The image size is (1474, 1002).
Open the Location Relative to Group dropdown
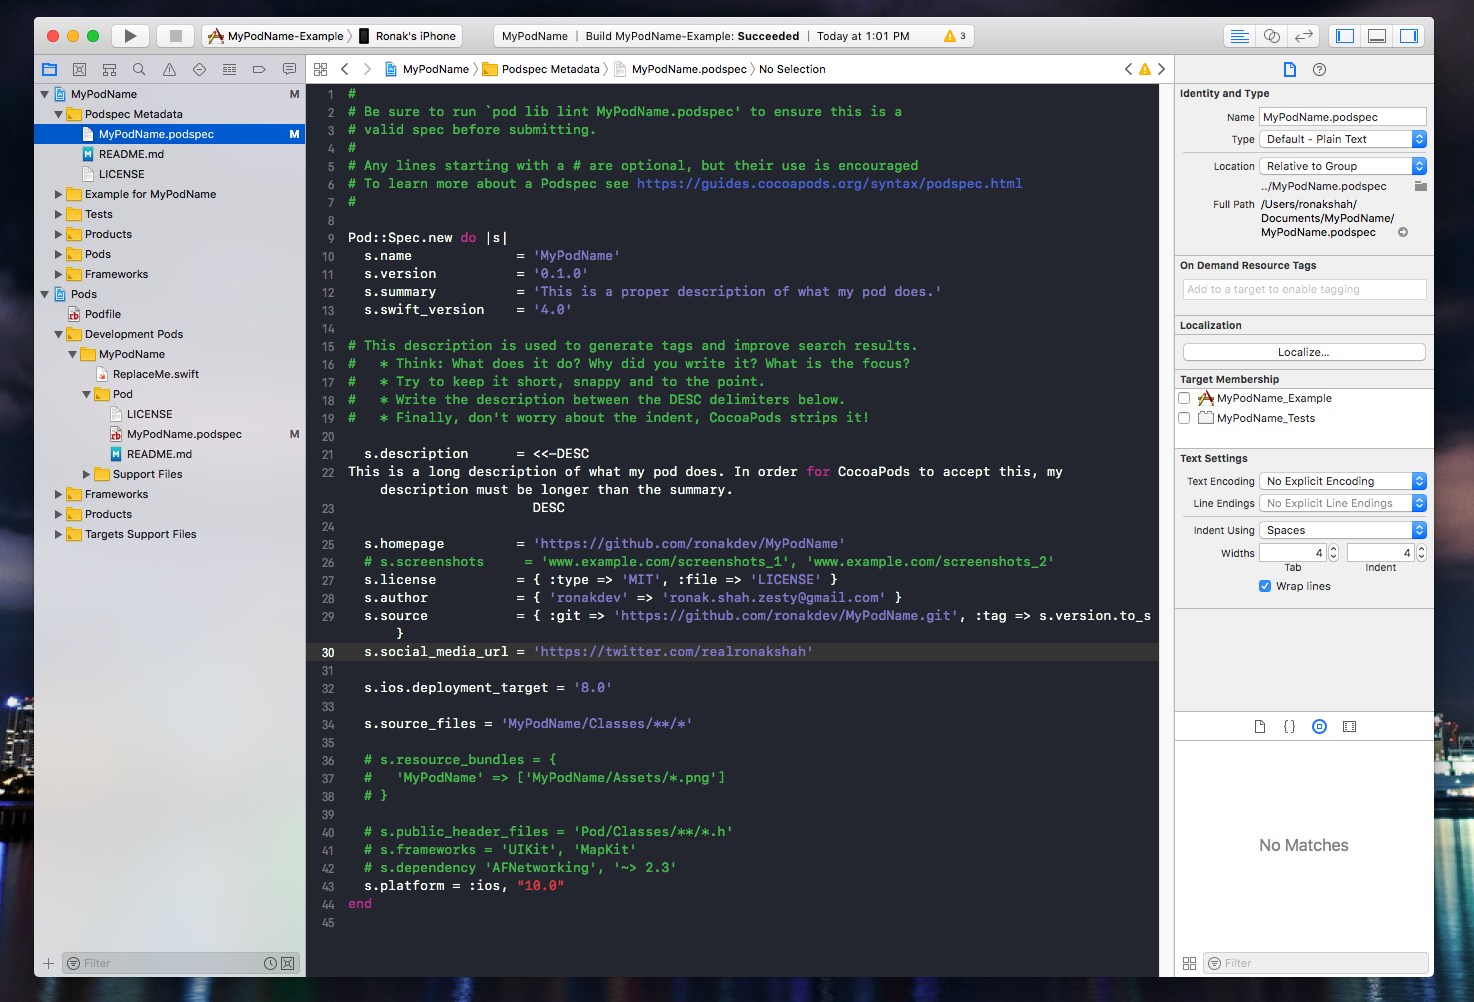coord(1343,166)
